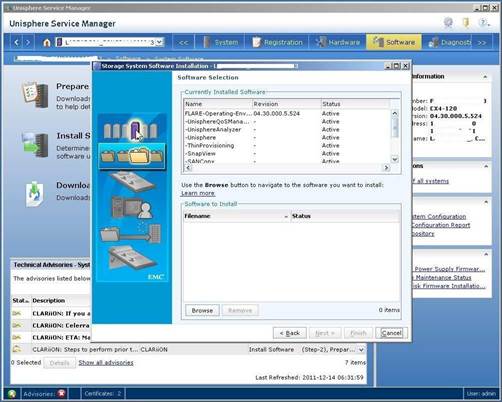Open the all systems link
The image size is (502, 402).
pyautogui.click(x=431, y=181)
